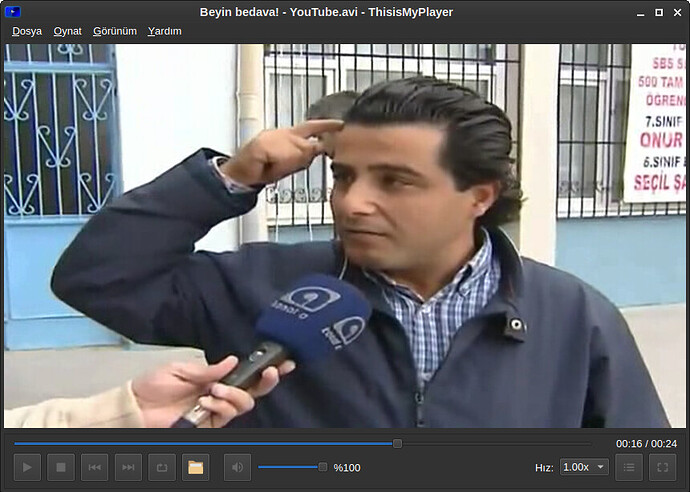Click the 00:16 / 00:24 time display
Viewport: 690px width, 492px height.
pos(646,444)
